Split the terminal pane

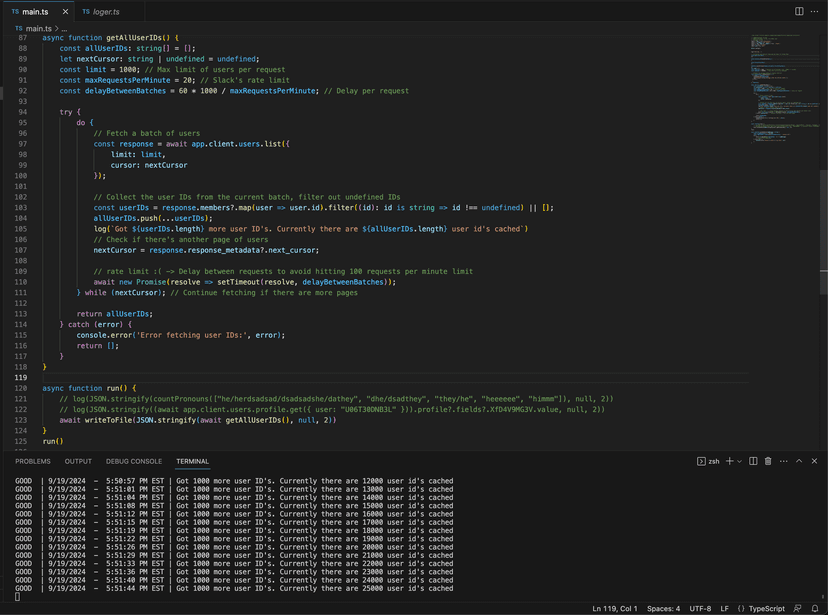tap(753, 461)
